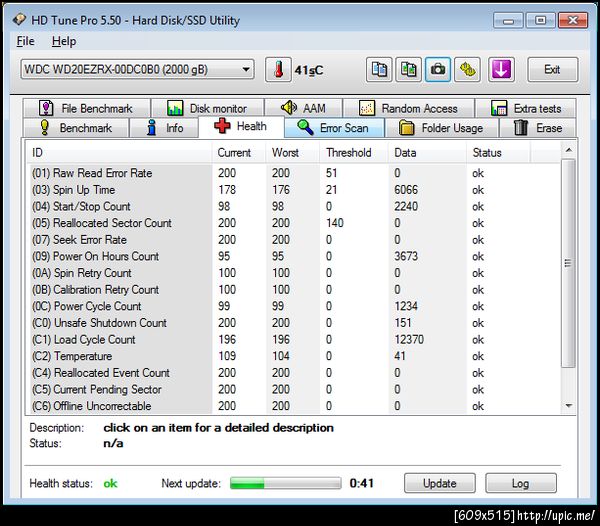Image resolution: width=600 pixels, height=526 pixels.
Task: Select the (04) Start/Stop Count row
Action: pyautogui.click(x=294, y=206)
